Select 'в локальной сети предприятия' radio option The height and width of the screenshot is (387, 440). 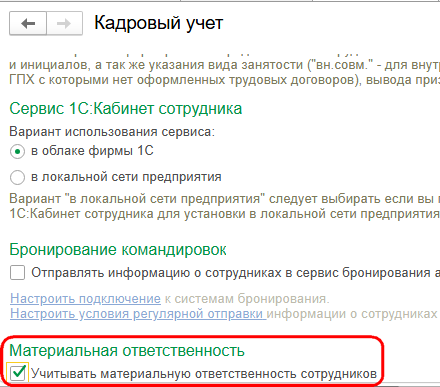17,177
